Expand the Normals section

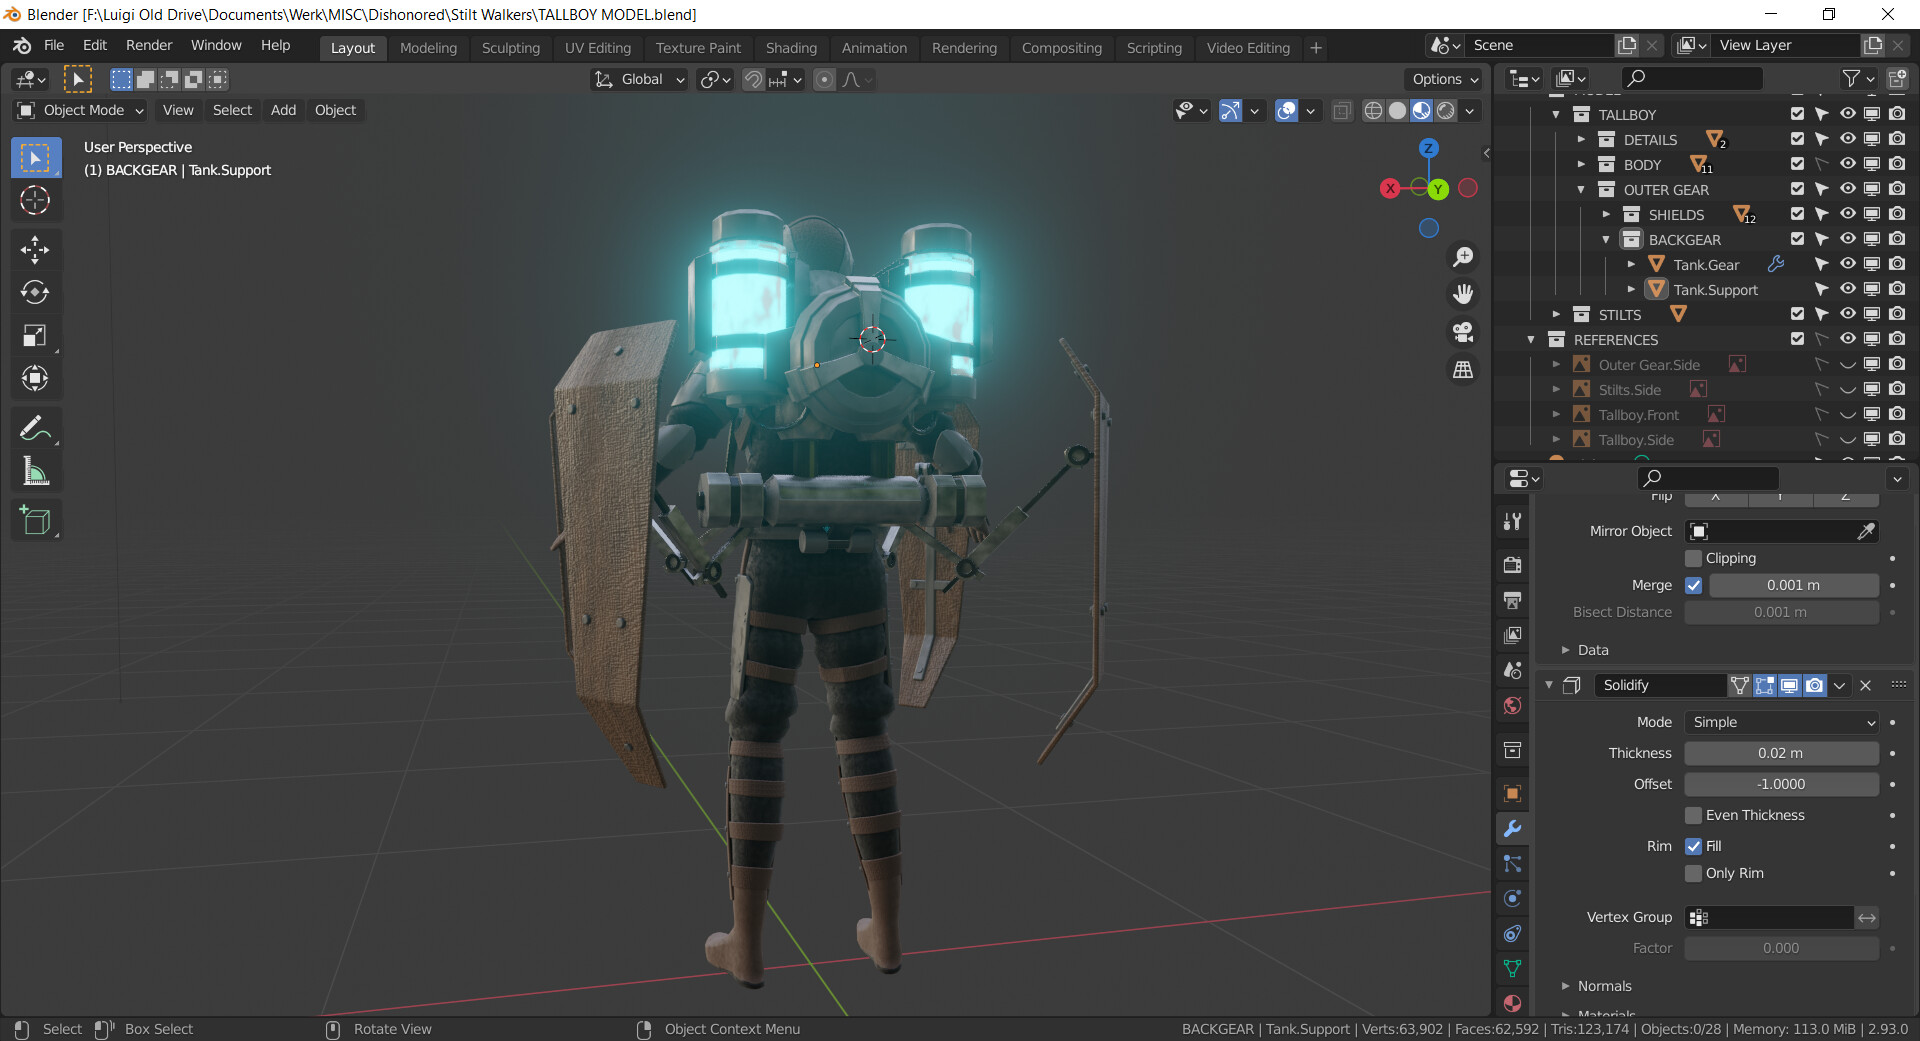pyautogui.click(x=1604, y=986)
